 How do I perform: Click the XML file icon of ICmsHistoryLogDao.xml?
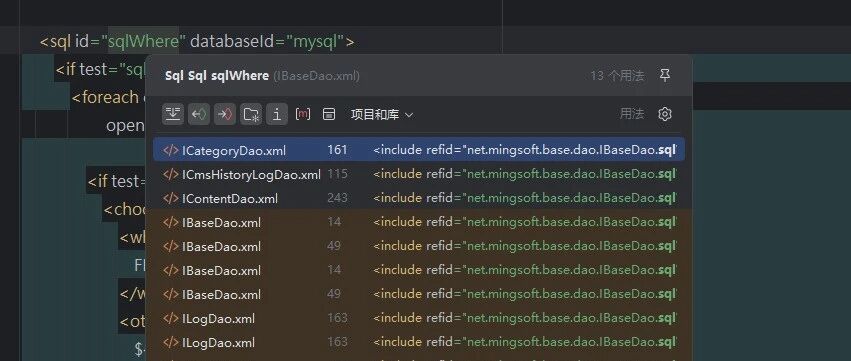click(171, 174)
